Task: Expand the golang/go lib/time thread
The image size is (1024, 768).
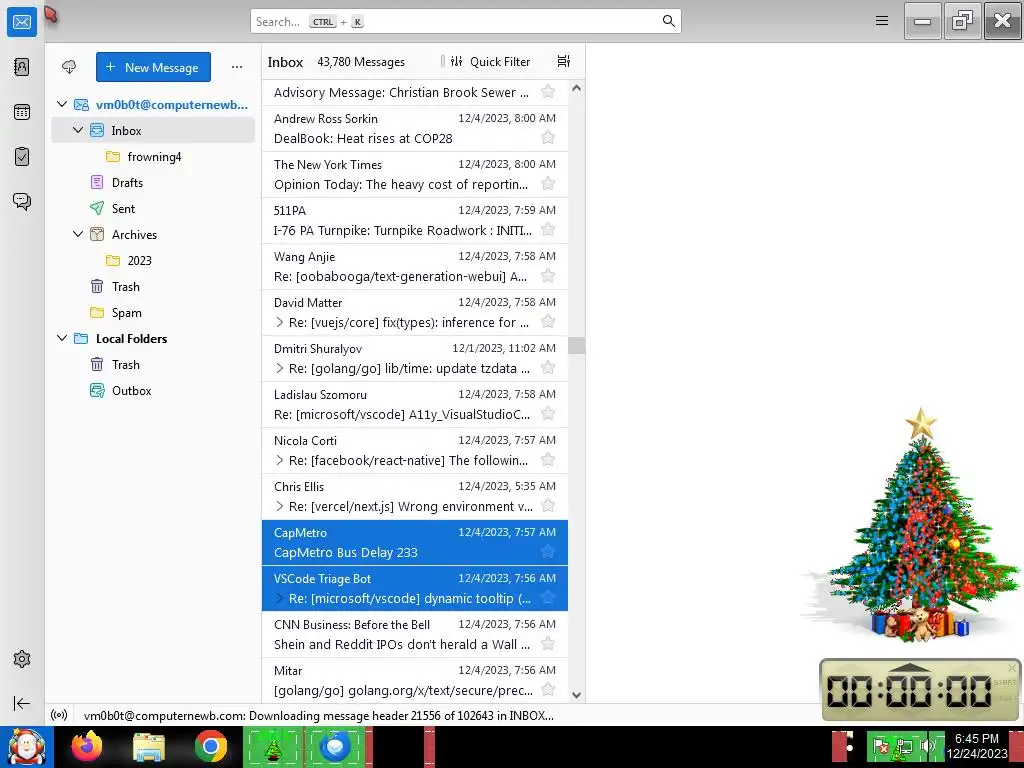Action: pos(280,368)
